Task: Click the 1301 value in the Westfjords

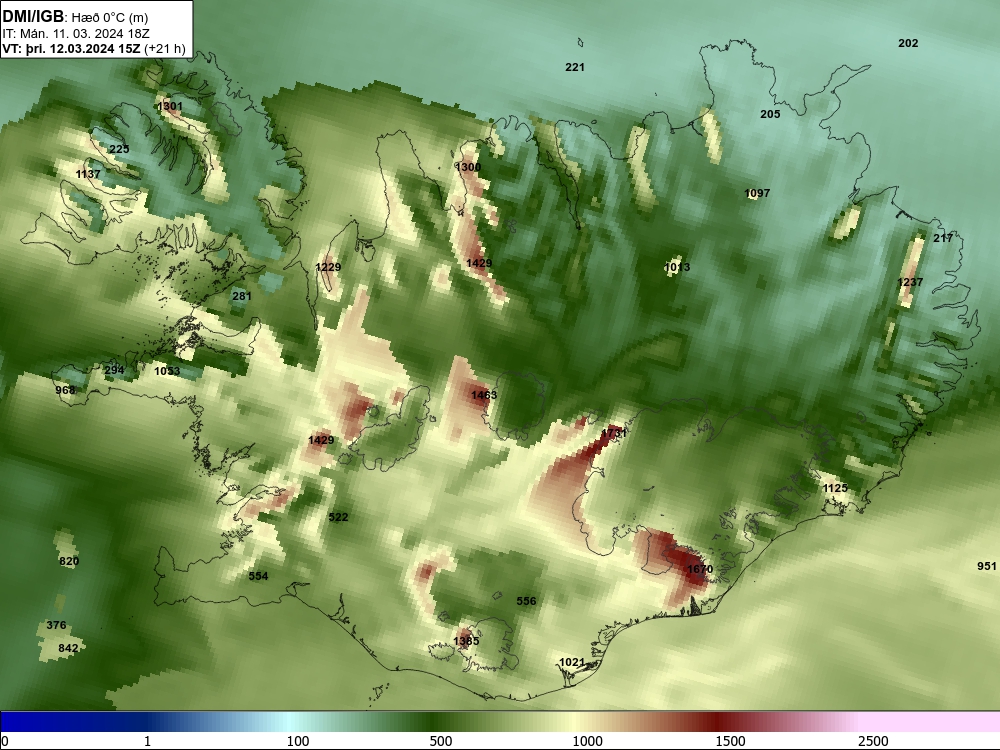Action: (x=170, y=107)
